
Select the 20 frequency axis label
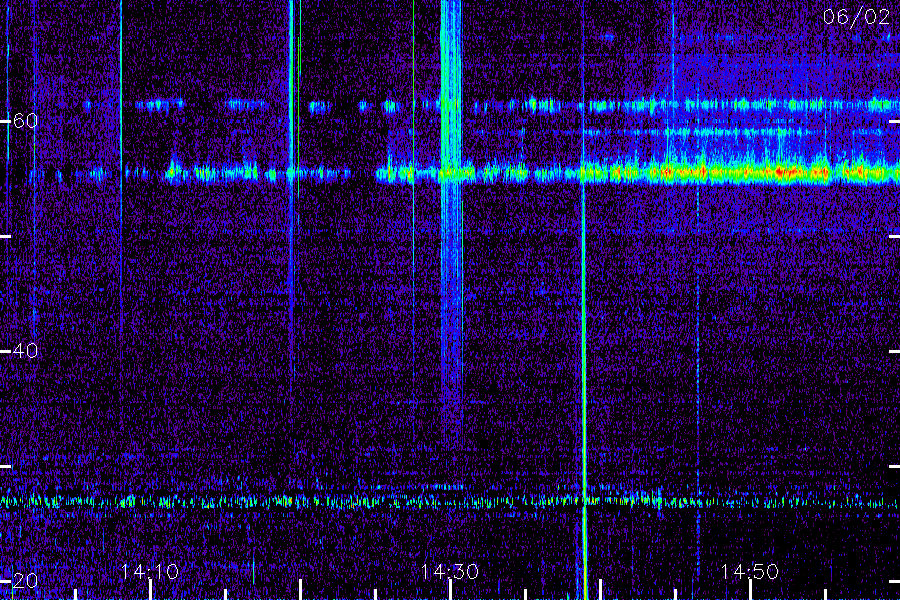click(x=25, y=580)
